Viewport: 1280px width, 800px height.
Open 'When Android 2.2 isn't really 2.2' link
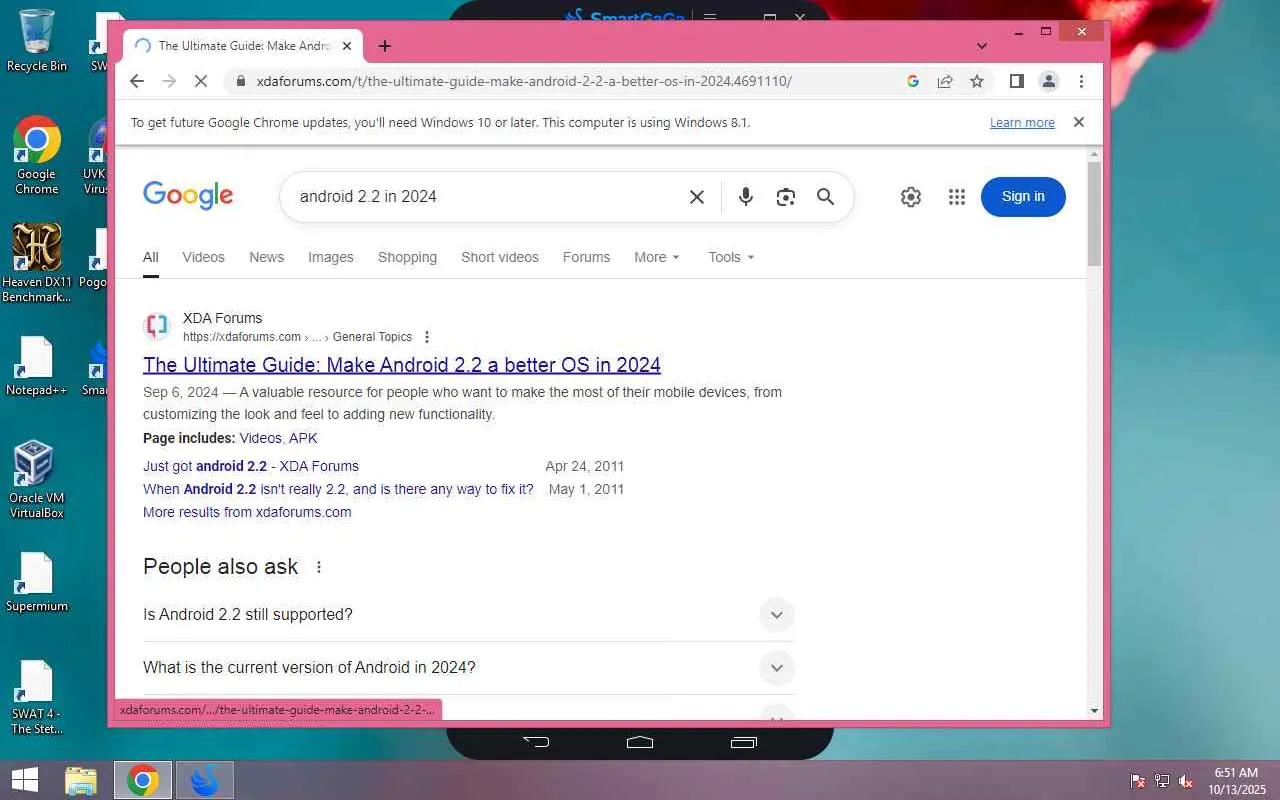click(x=338, y=489)
